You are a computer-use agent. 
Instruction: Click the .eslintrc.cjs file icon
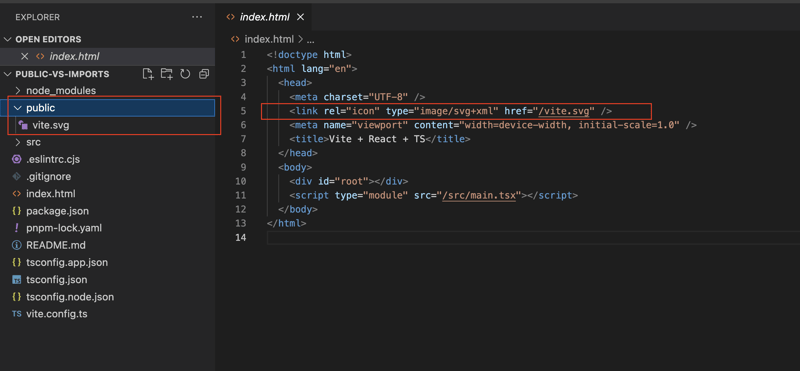(x=16, y=159)
